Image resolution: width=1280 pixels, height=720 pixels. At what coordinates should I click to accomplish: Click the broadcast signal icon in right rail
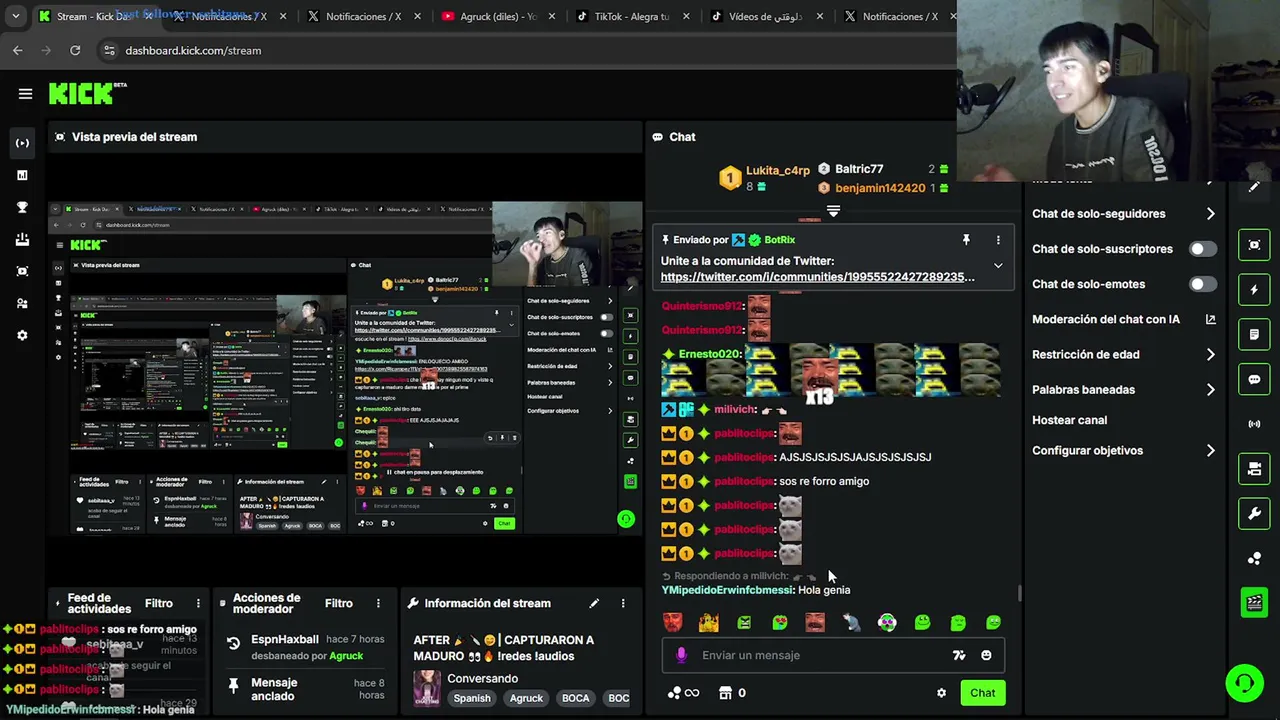1254,424
